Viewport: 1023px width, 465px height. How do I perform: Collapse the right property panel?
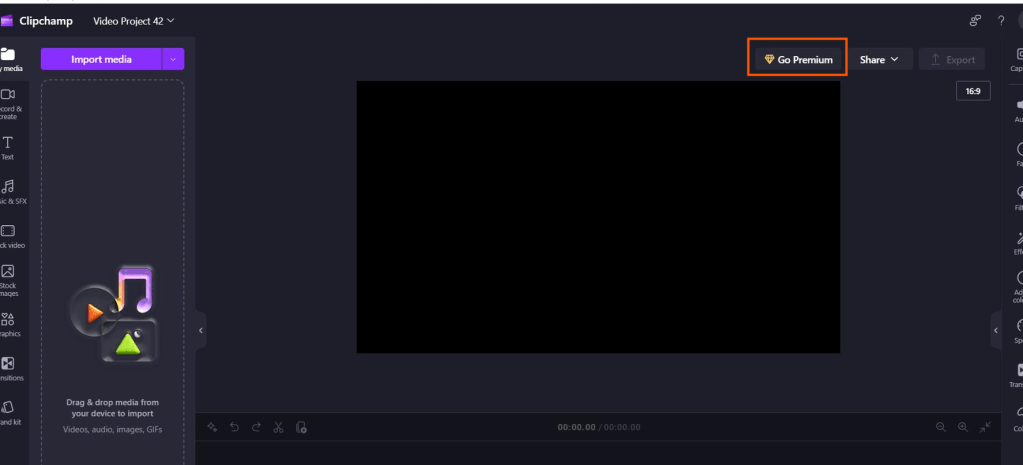[x=995, y=330]
